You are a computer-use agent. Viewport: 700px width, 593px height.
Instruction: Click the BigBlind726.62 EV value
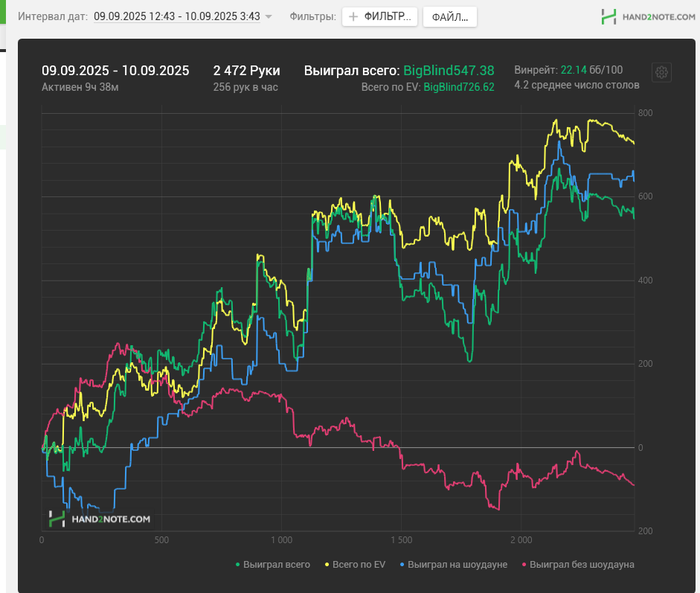pyautogui.click(x=459, y=87)
